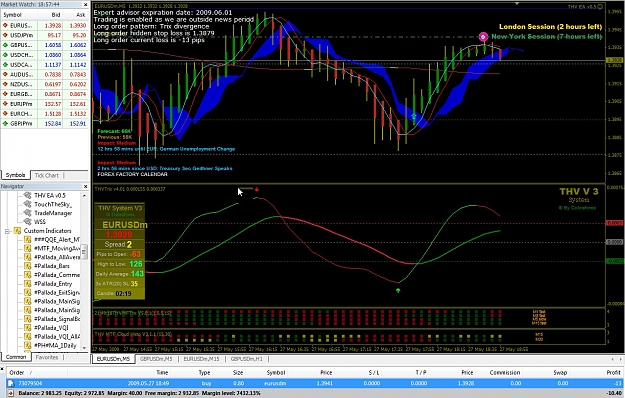The image size is (625, 398).
Task: Click the #Pallada_Entry indicator icon
Action: tap(28, 284)
